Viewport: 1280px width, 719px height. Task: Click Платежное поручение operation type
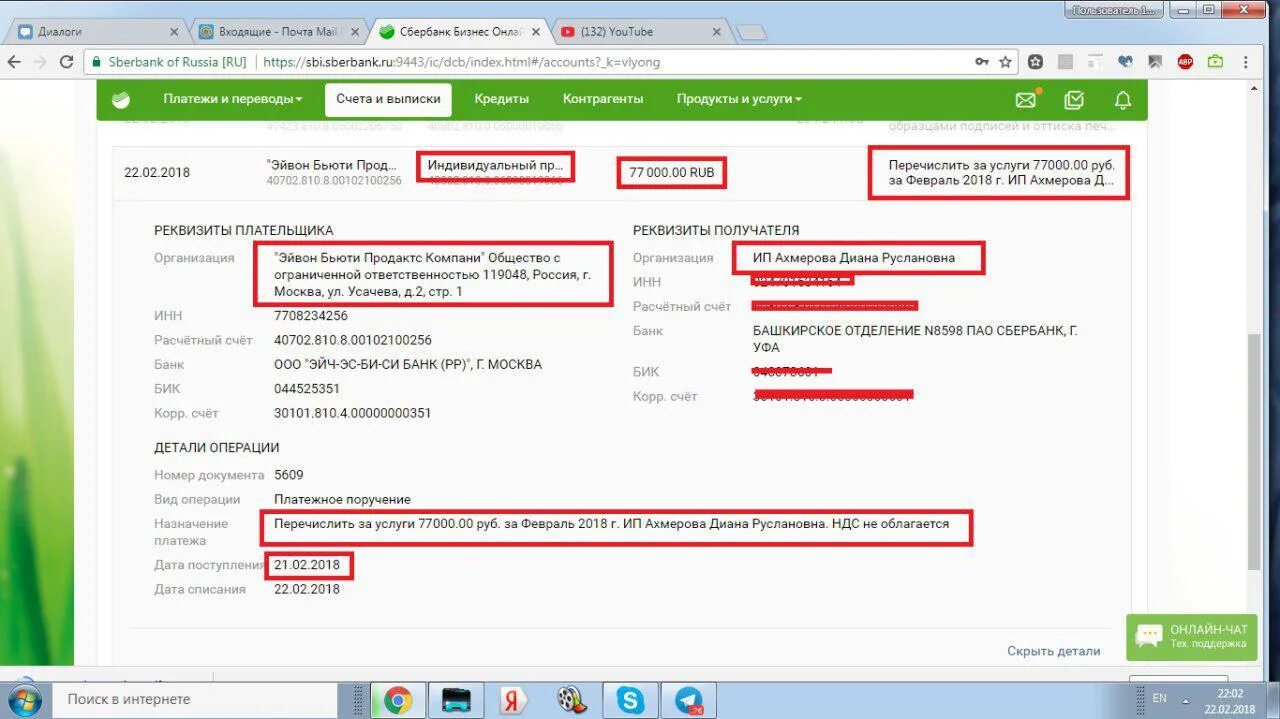343,499
